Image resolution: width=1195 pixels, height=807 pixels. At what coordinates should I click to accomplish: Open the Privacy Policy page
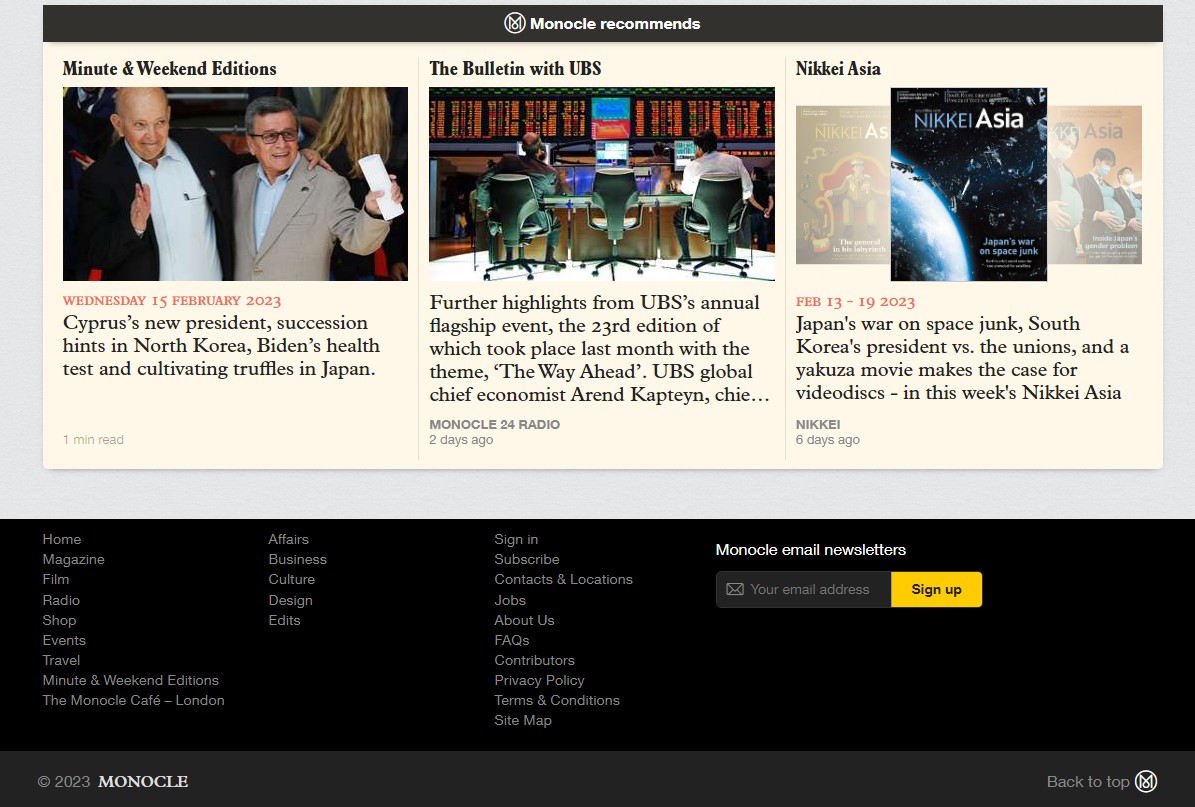tap(539, 680)
